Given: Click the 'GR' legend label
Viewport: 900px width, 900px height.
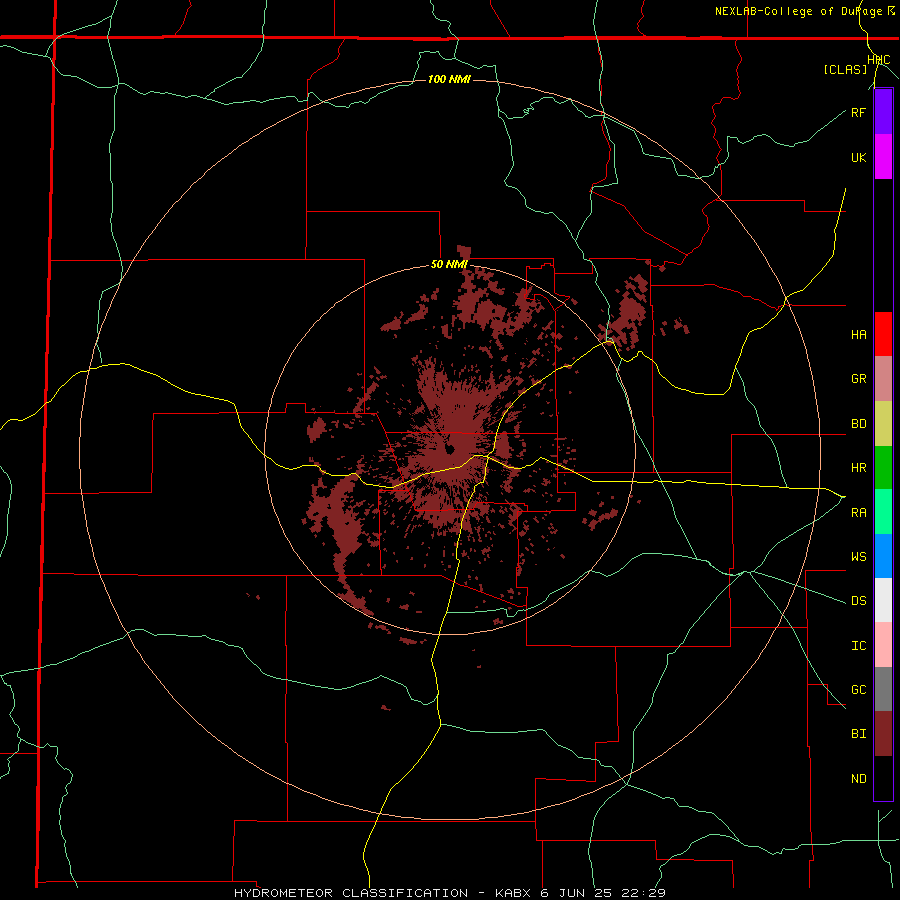Looking at the screenshot, I should tap(858, 379).
